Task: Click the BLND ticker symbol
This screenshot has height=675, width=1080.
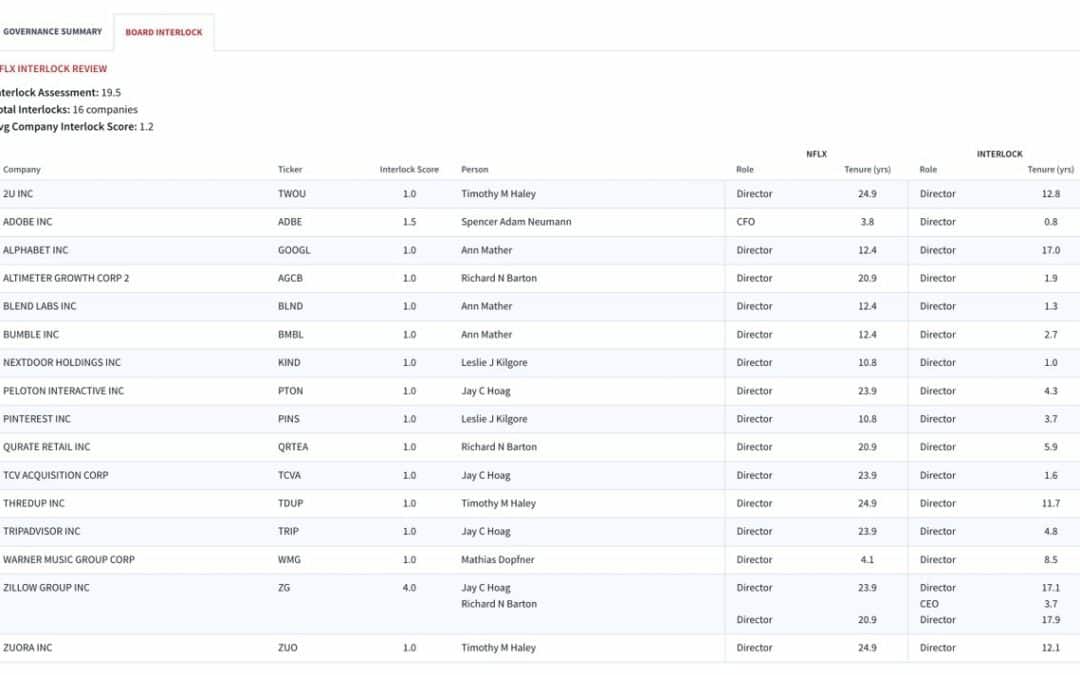Action: point(291,307)
